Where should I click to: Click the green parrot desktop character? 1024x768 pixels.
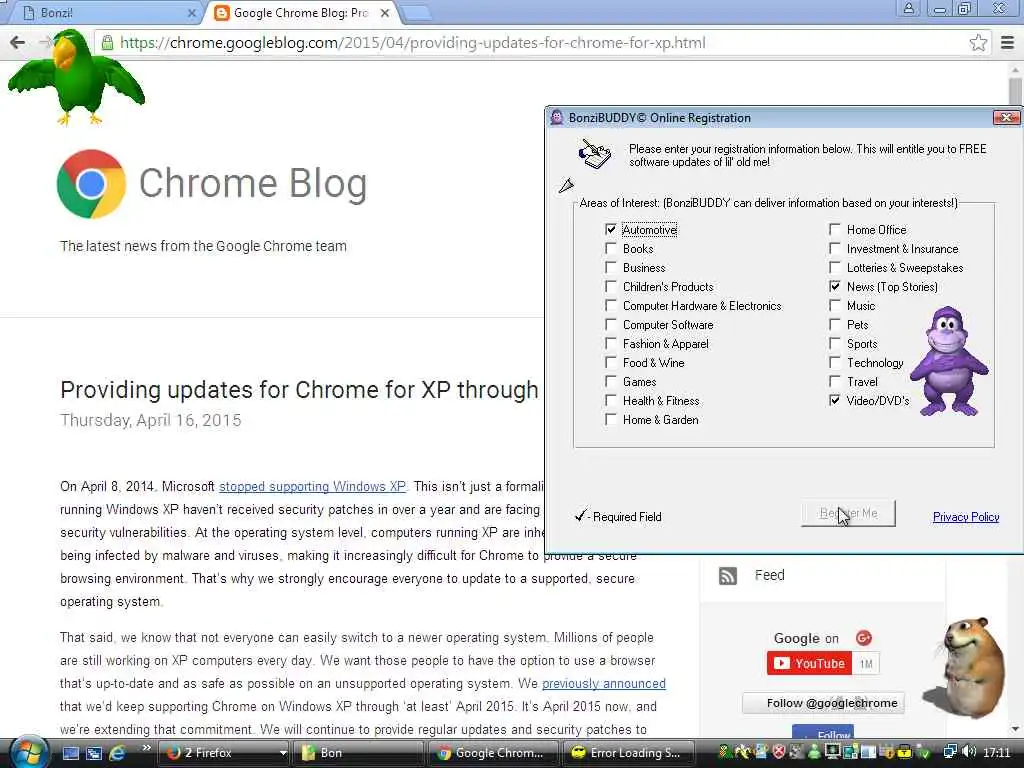(76, 77)
